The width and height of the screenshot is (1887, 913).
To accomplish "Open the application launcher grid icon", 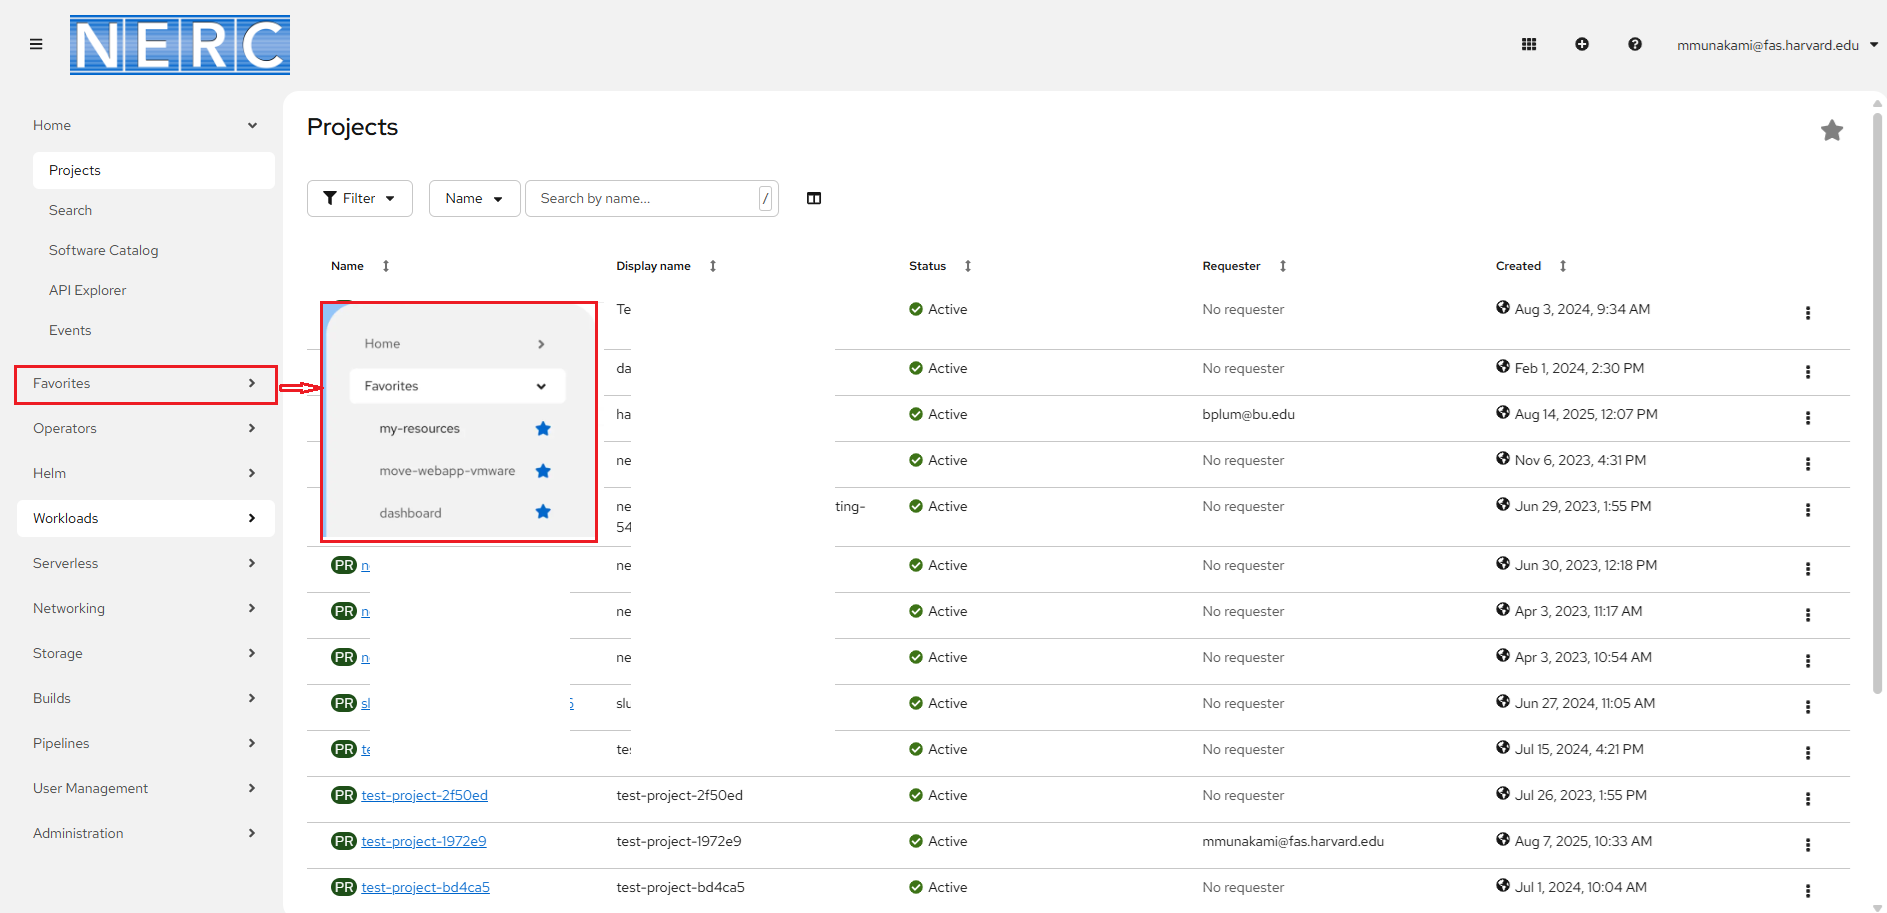I will (1528, 44).
